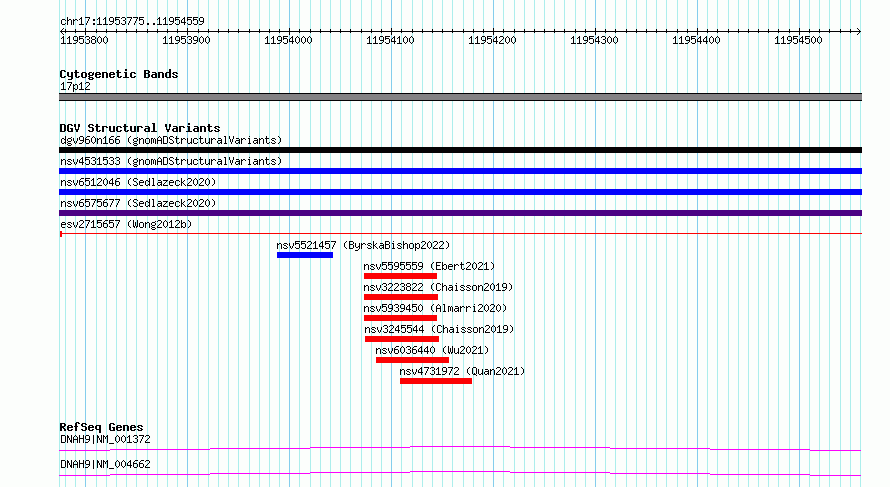
Task: Open nsv5521457 ByrskaBishop2022 label
Action: pos(363,245)
